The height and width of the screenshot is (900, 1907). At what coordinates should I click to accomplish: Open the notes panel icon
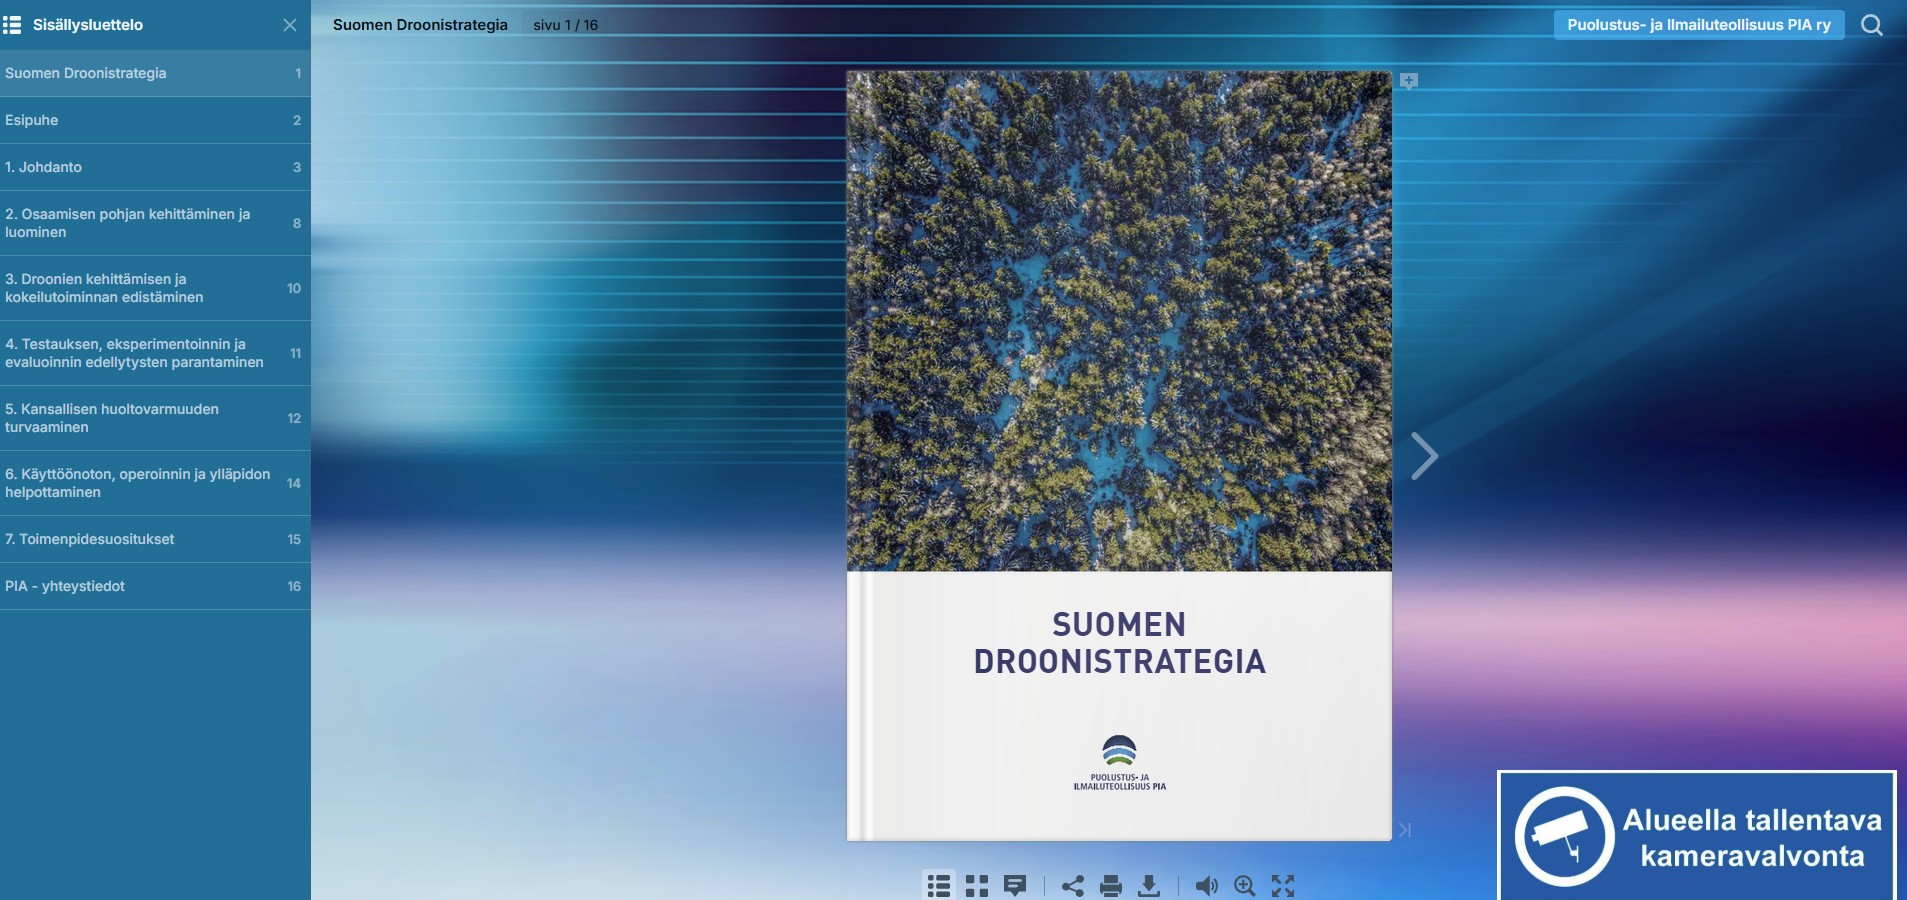tap(1015, 885)
